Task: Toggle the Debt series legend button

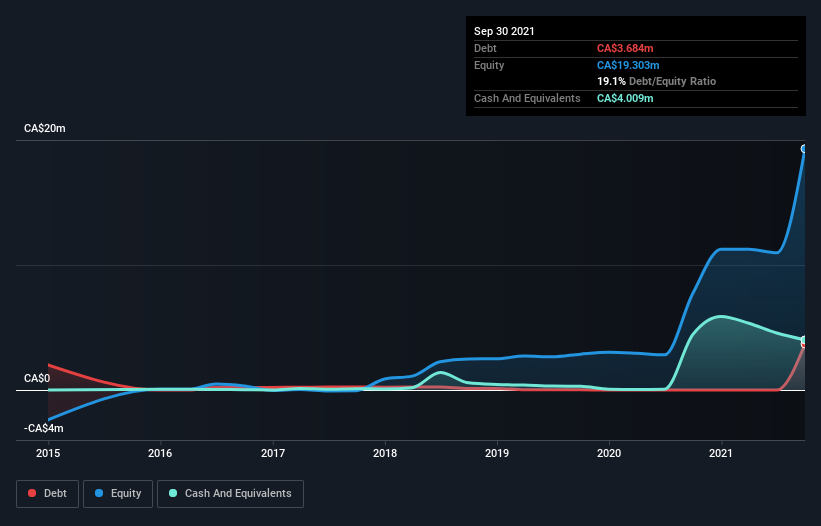Action: point(47,494)
